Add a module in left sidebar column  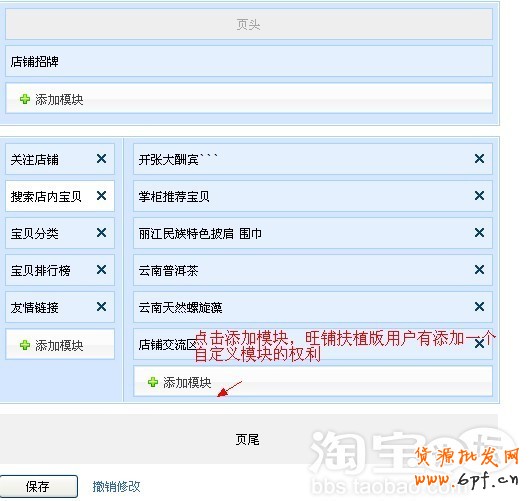pos(51,345)
